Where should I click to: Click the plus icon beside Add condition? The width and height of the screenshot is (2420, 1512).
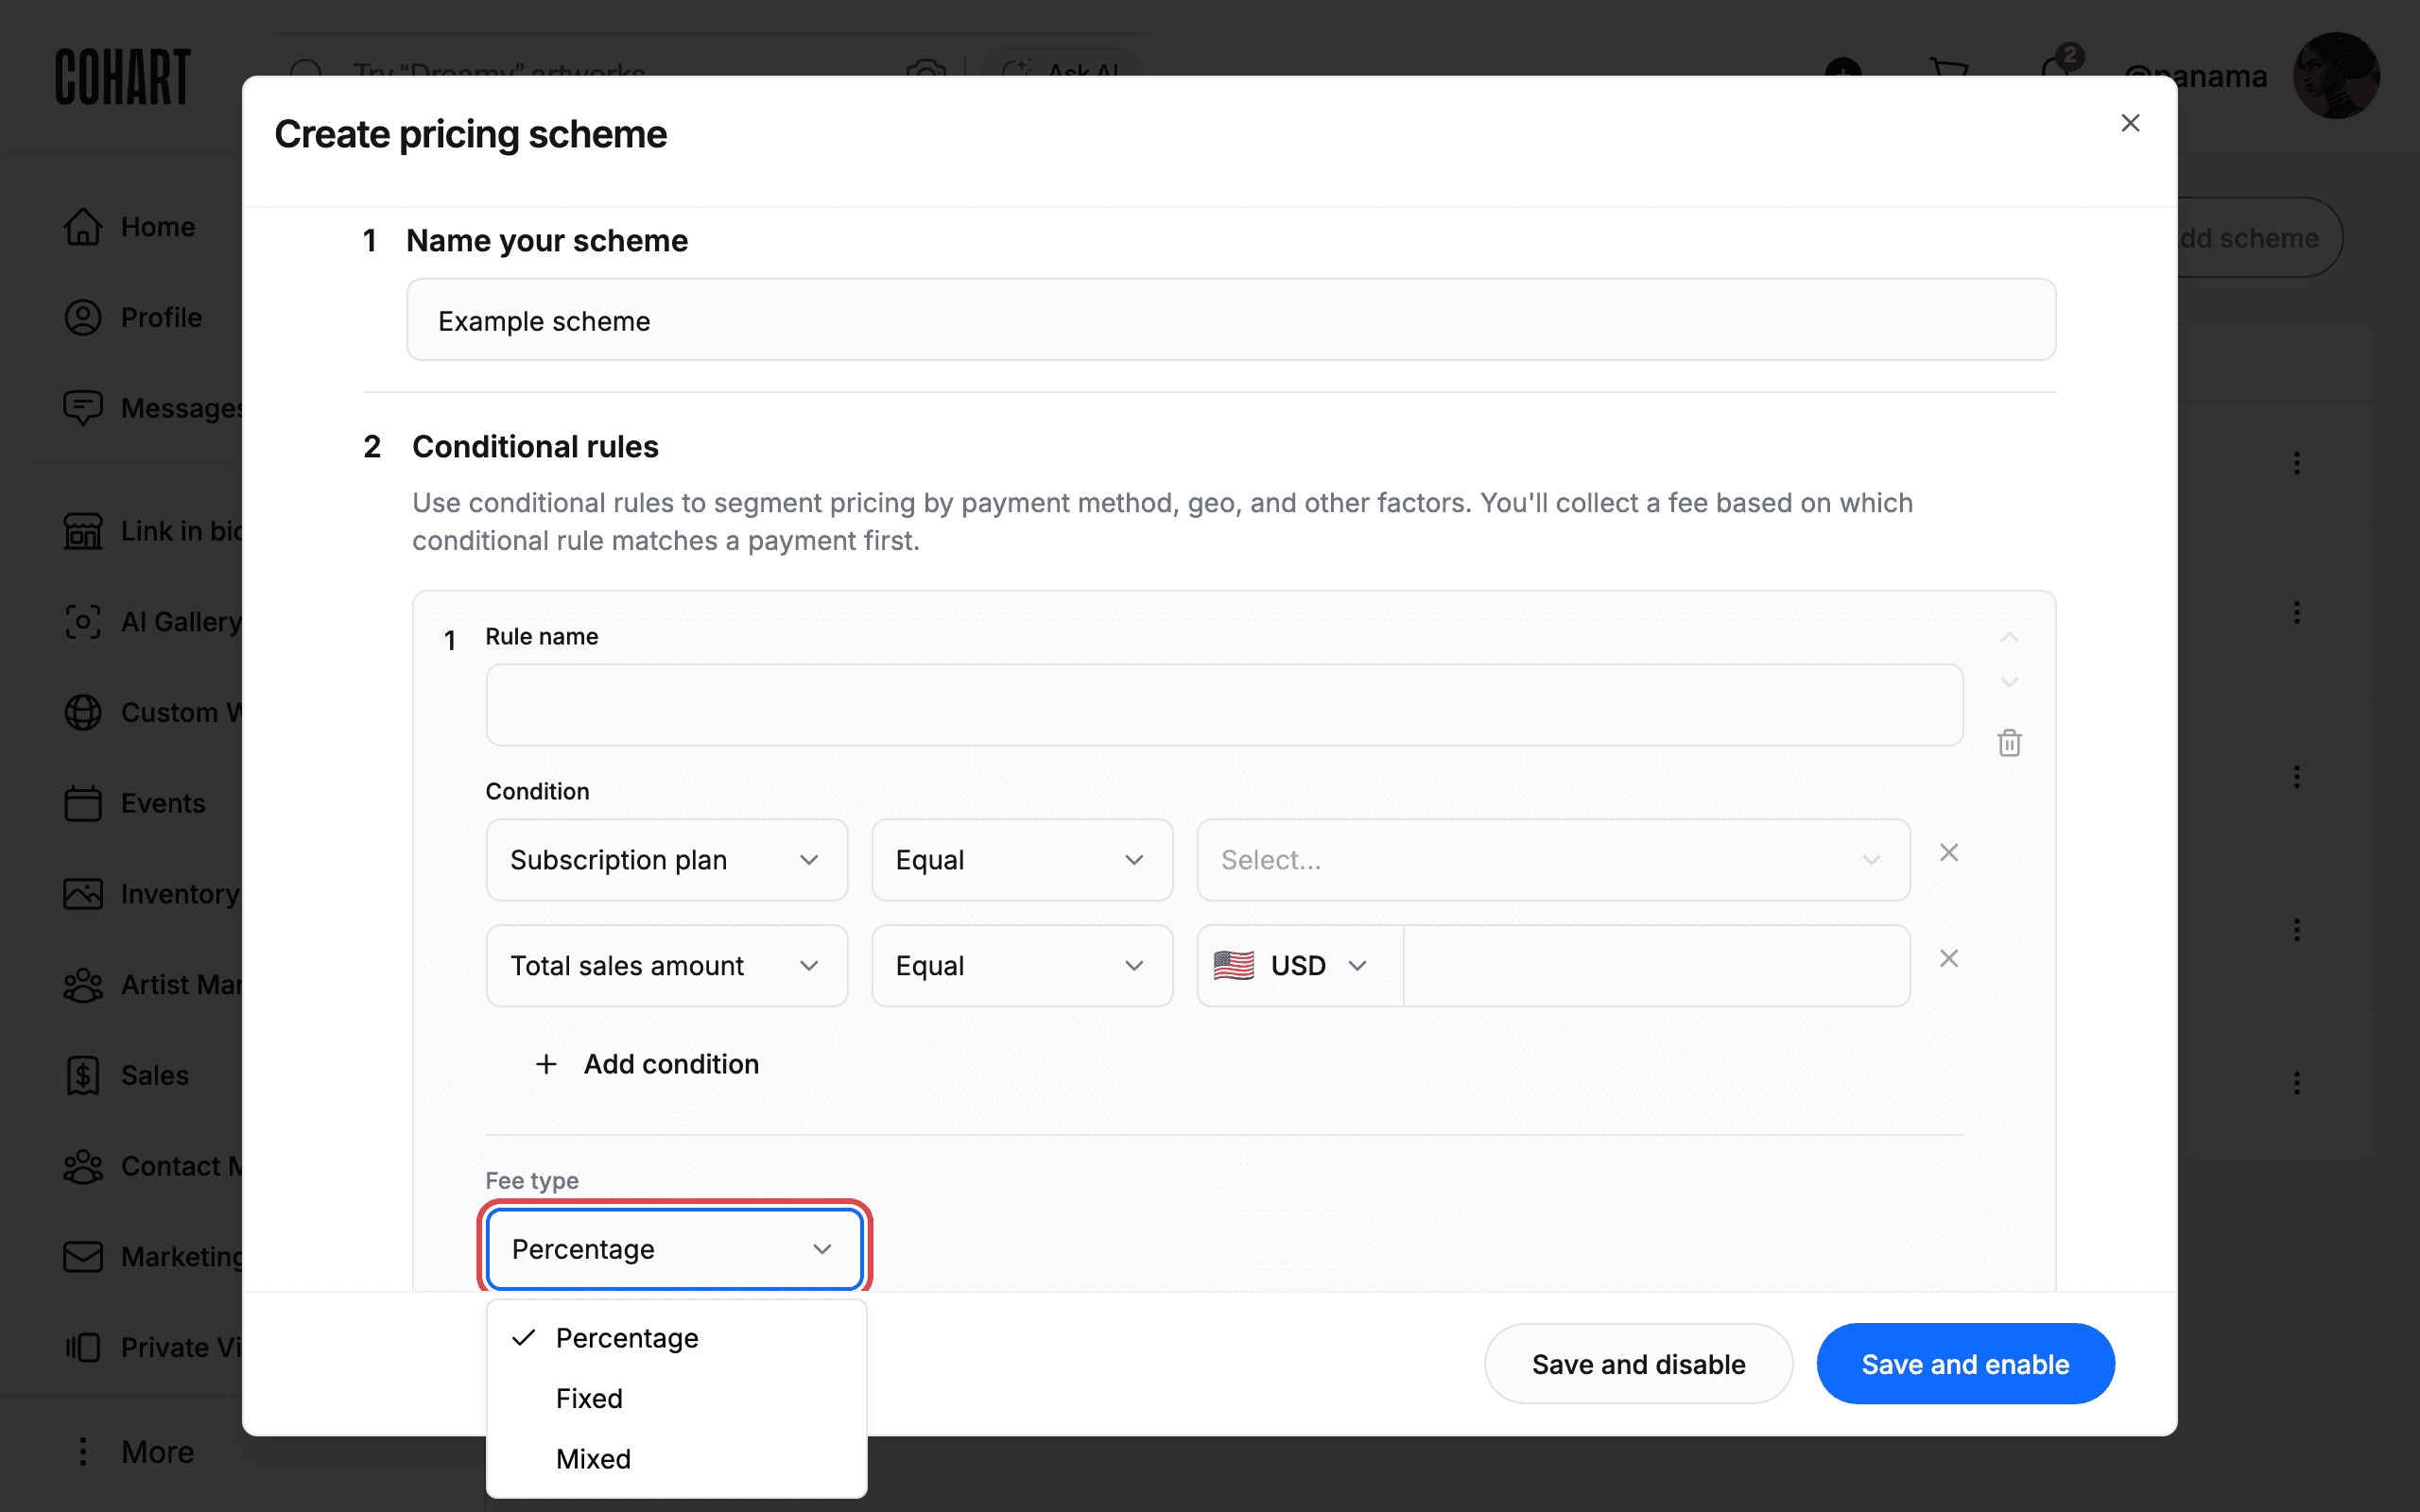(546, 1064)
